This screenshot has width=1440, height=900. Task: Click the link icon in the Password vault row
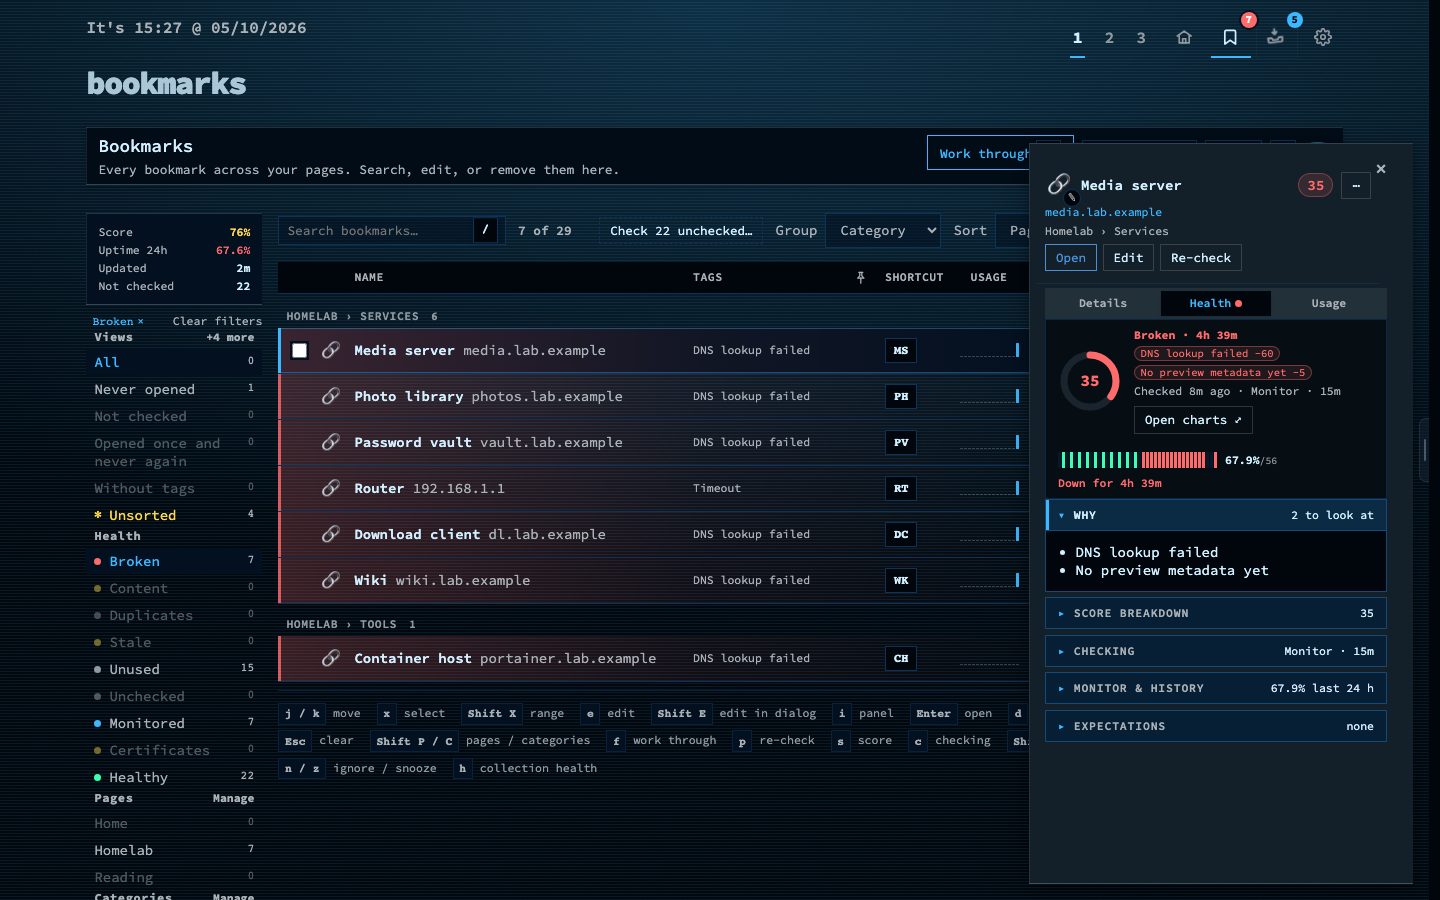pos(331,442)
